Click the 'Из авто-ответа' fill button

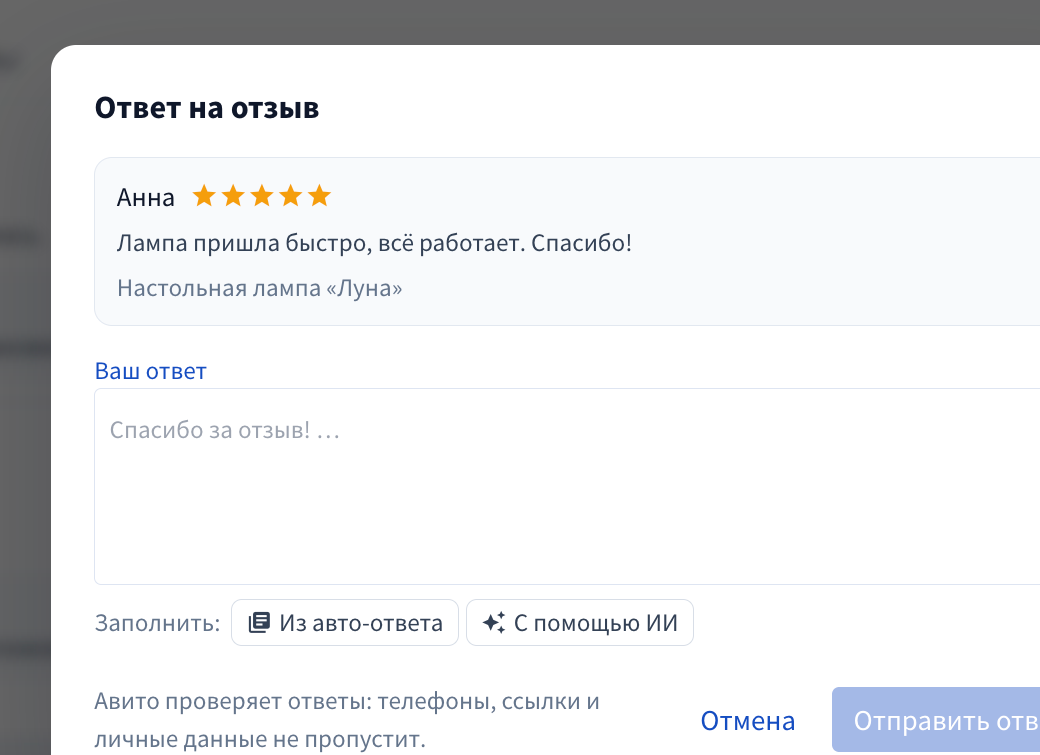[344, 622]
